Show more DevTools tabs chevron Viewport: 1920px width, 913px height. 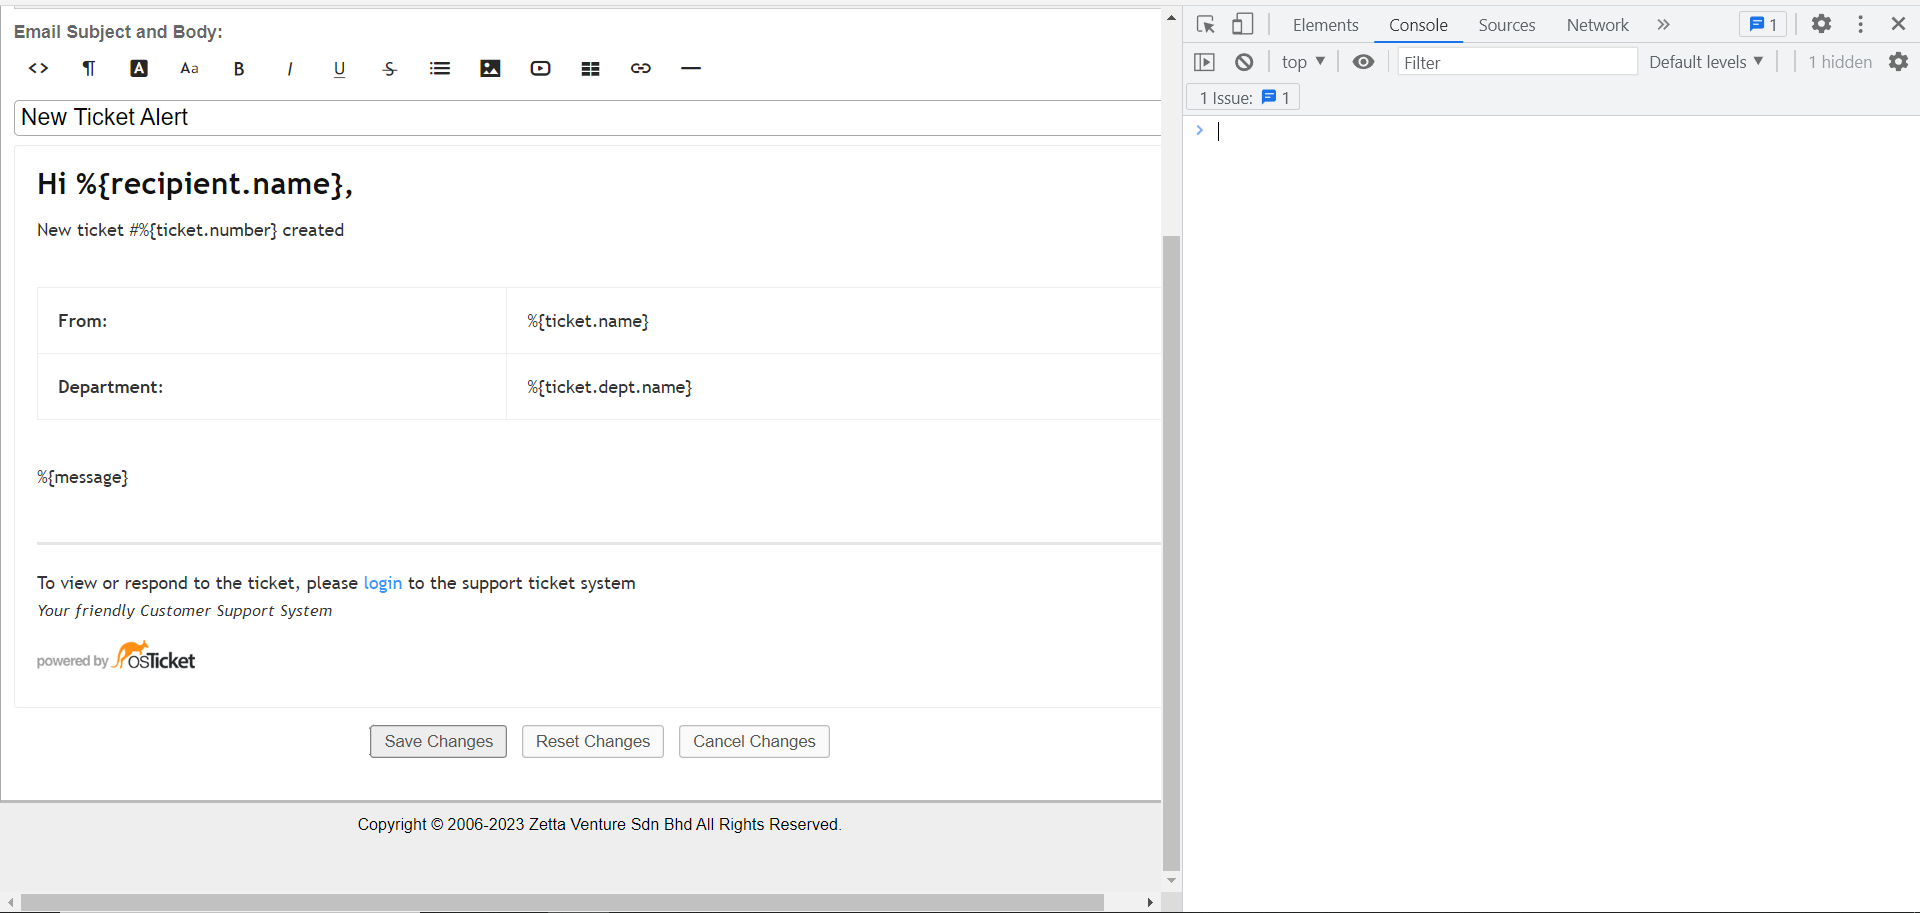coord(1663,24)
